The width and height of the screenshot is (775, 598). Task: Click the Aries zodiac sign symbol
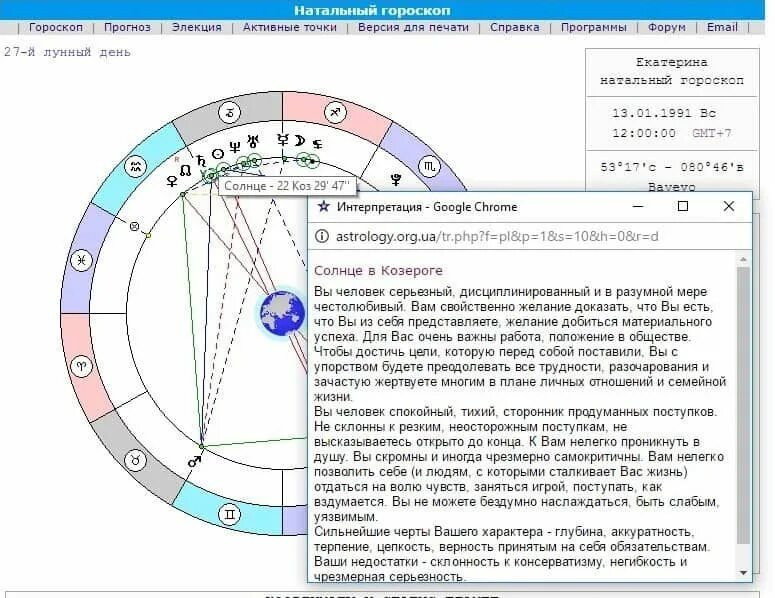(82, 367)
